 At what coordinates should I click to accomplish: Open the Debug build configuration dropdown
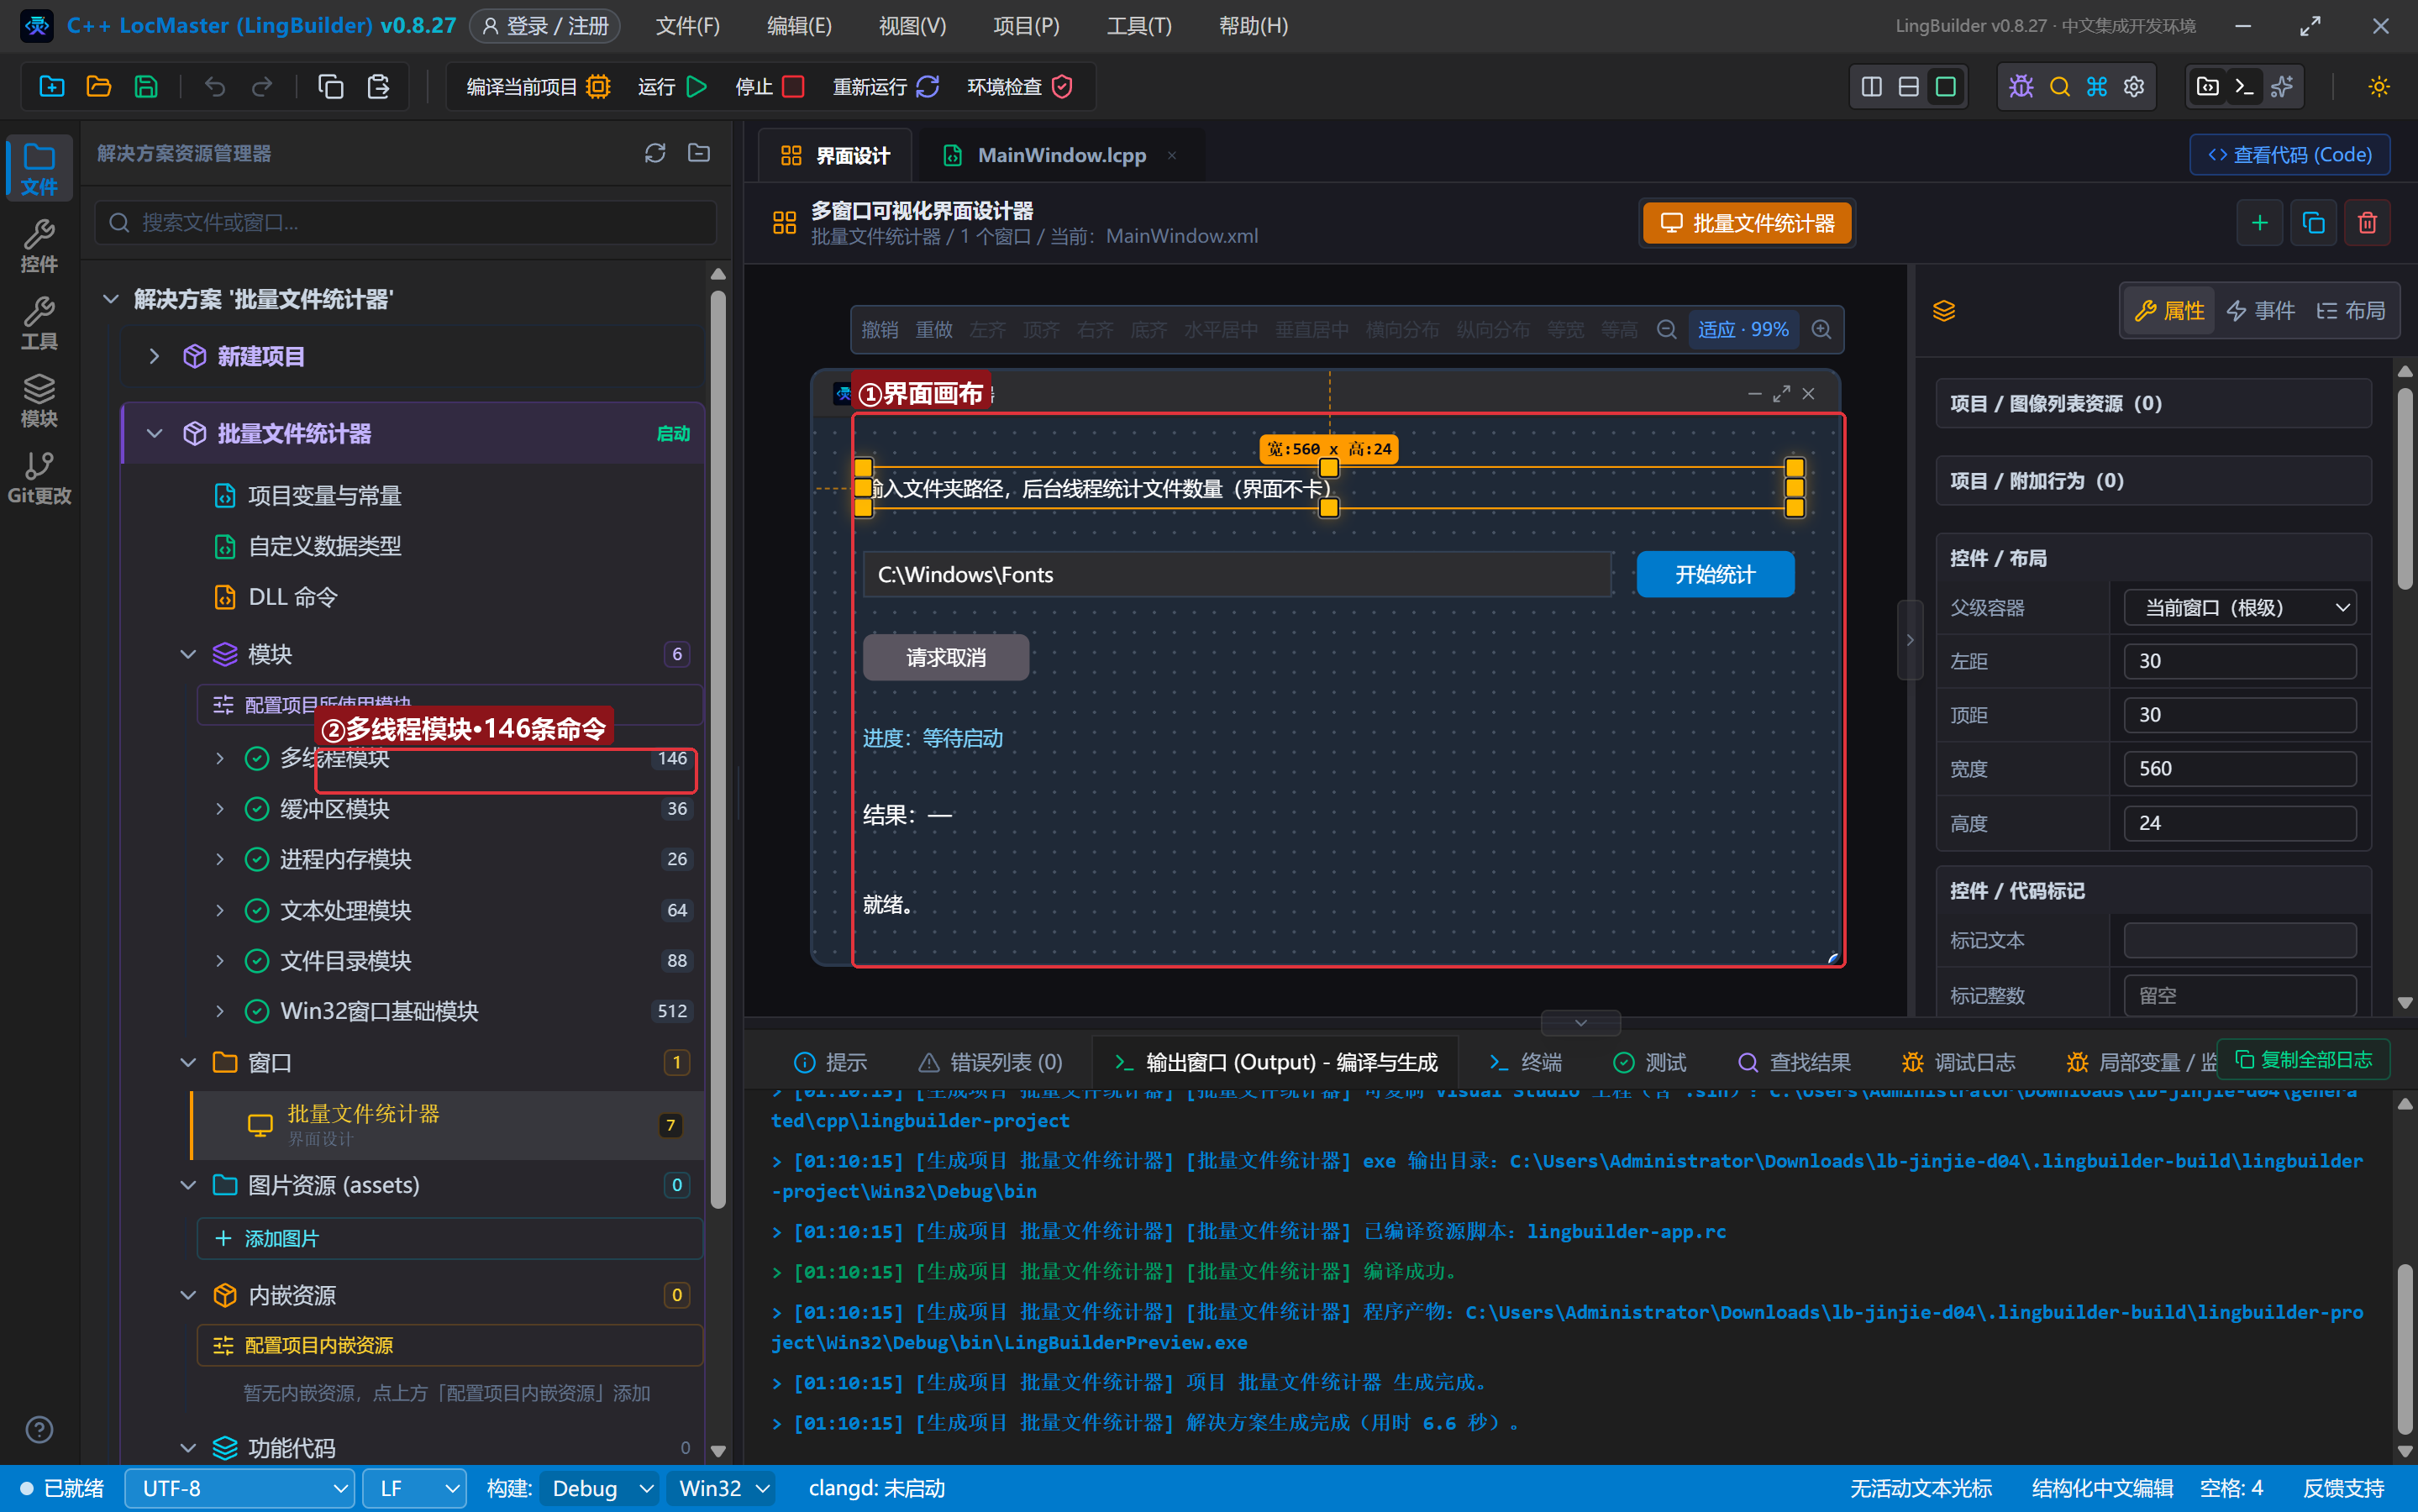tap(600, 1488)
